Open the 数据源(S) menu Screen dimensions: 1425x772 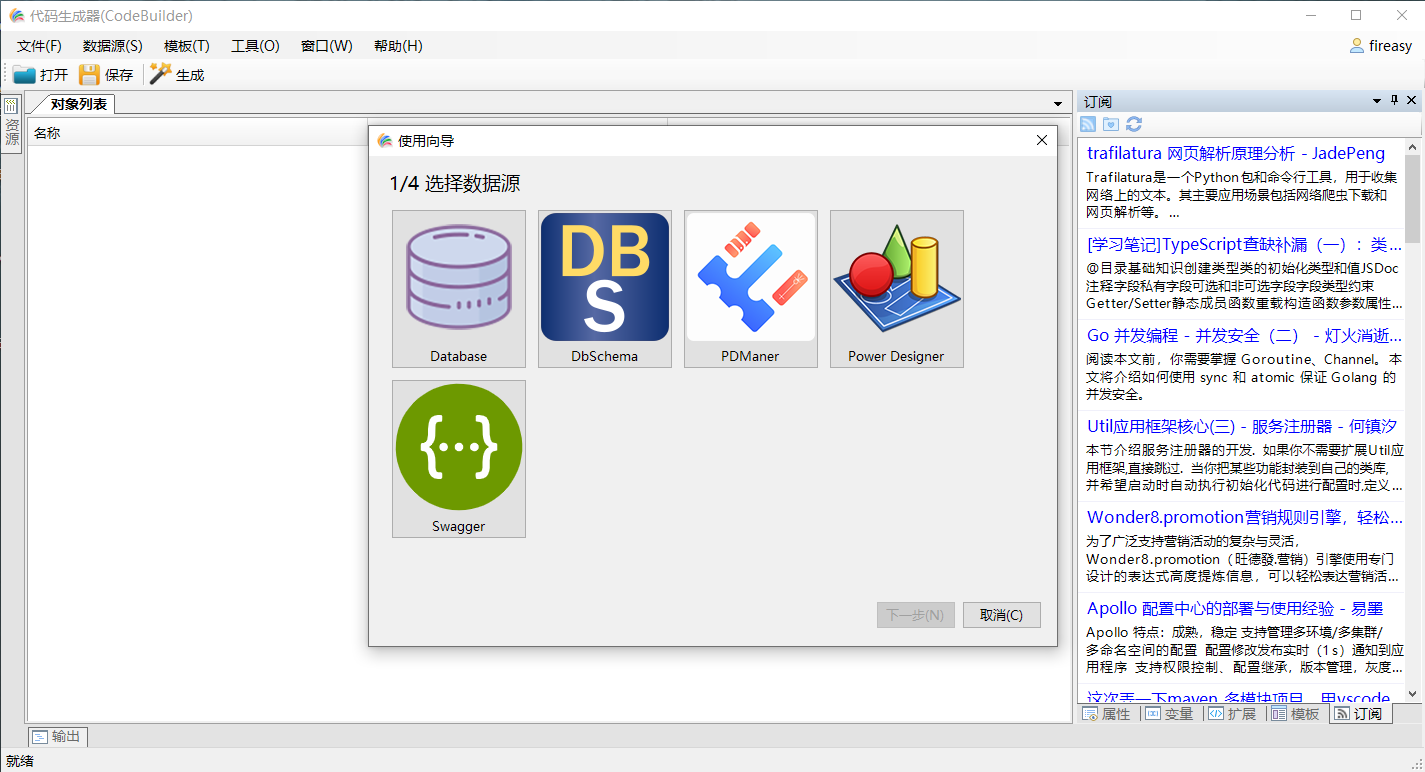[113, 46]
